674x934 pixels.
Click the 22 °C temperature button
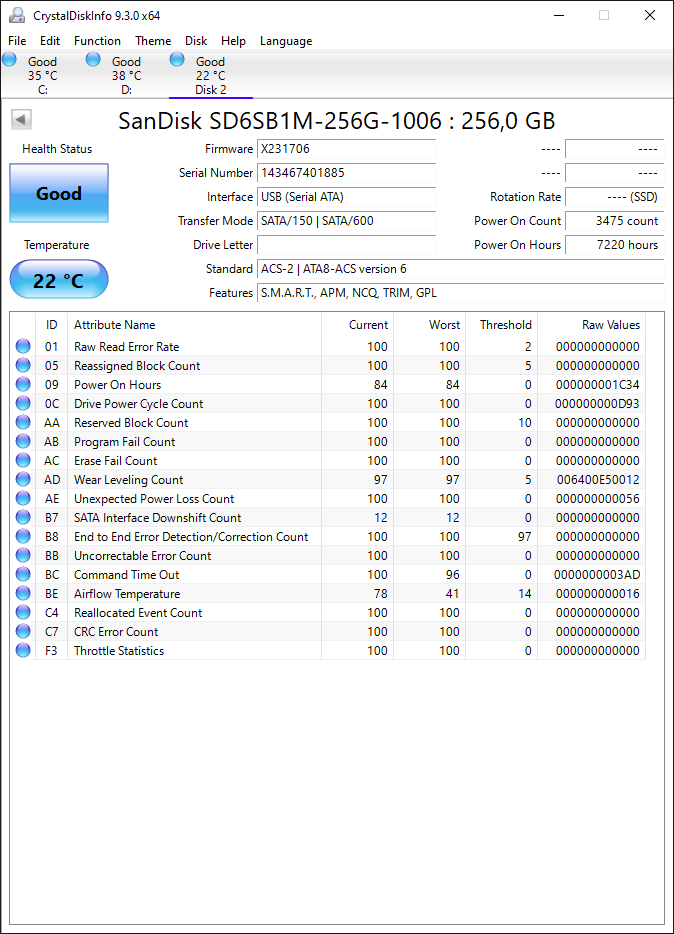59,279
